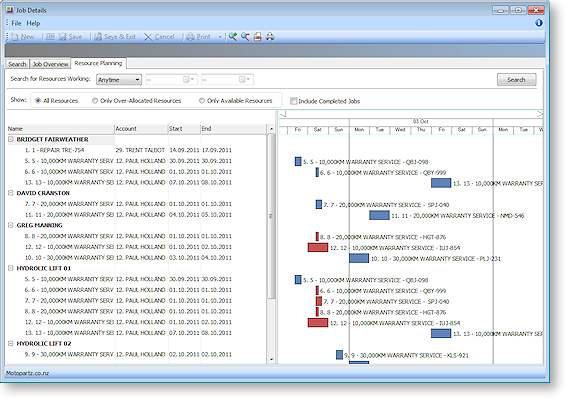Viewport: 565px width, 398px height.
Task: Collapse the DAVID CRANSTON group
Action: pyautogui.click(x=11, y=193)
